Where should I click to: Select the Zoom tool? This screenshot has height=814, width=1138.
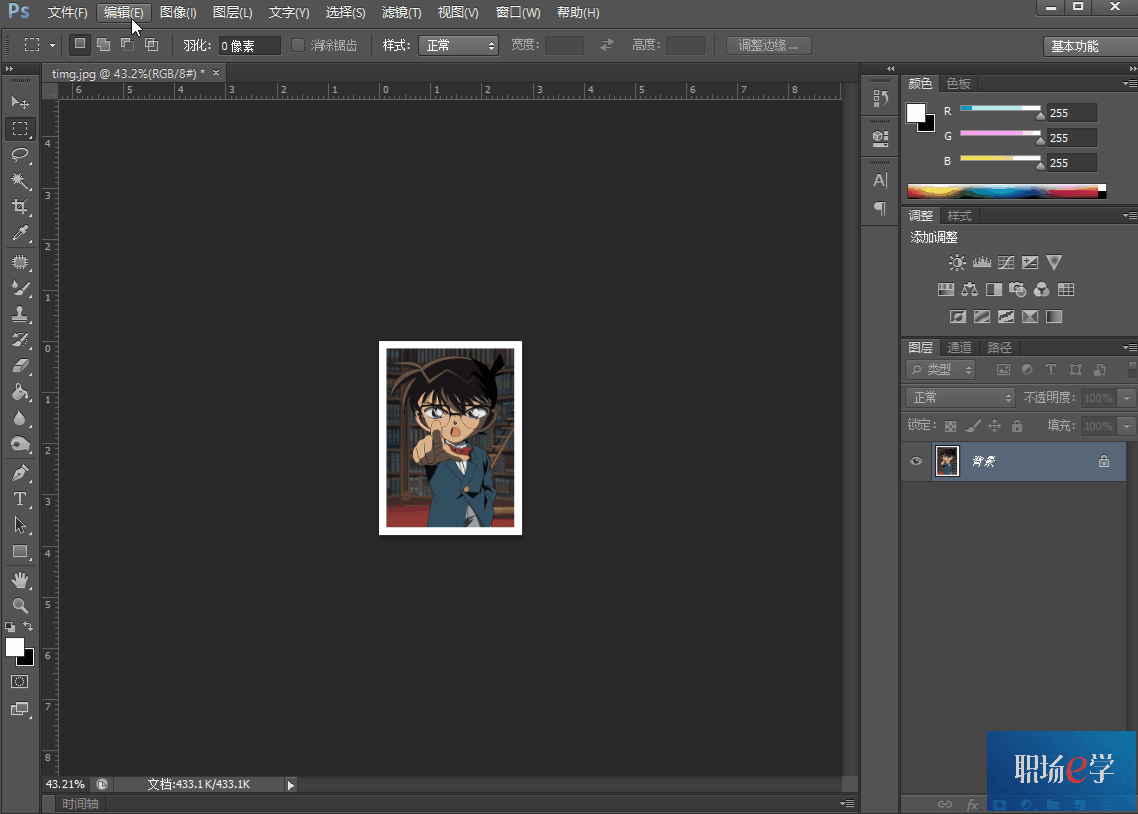coord(19,606)
